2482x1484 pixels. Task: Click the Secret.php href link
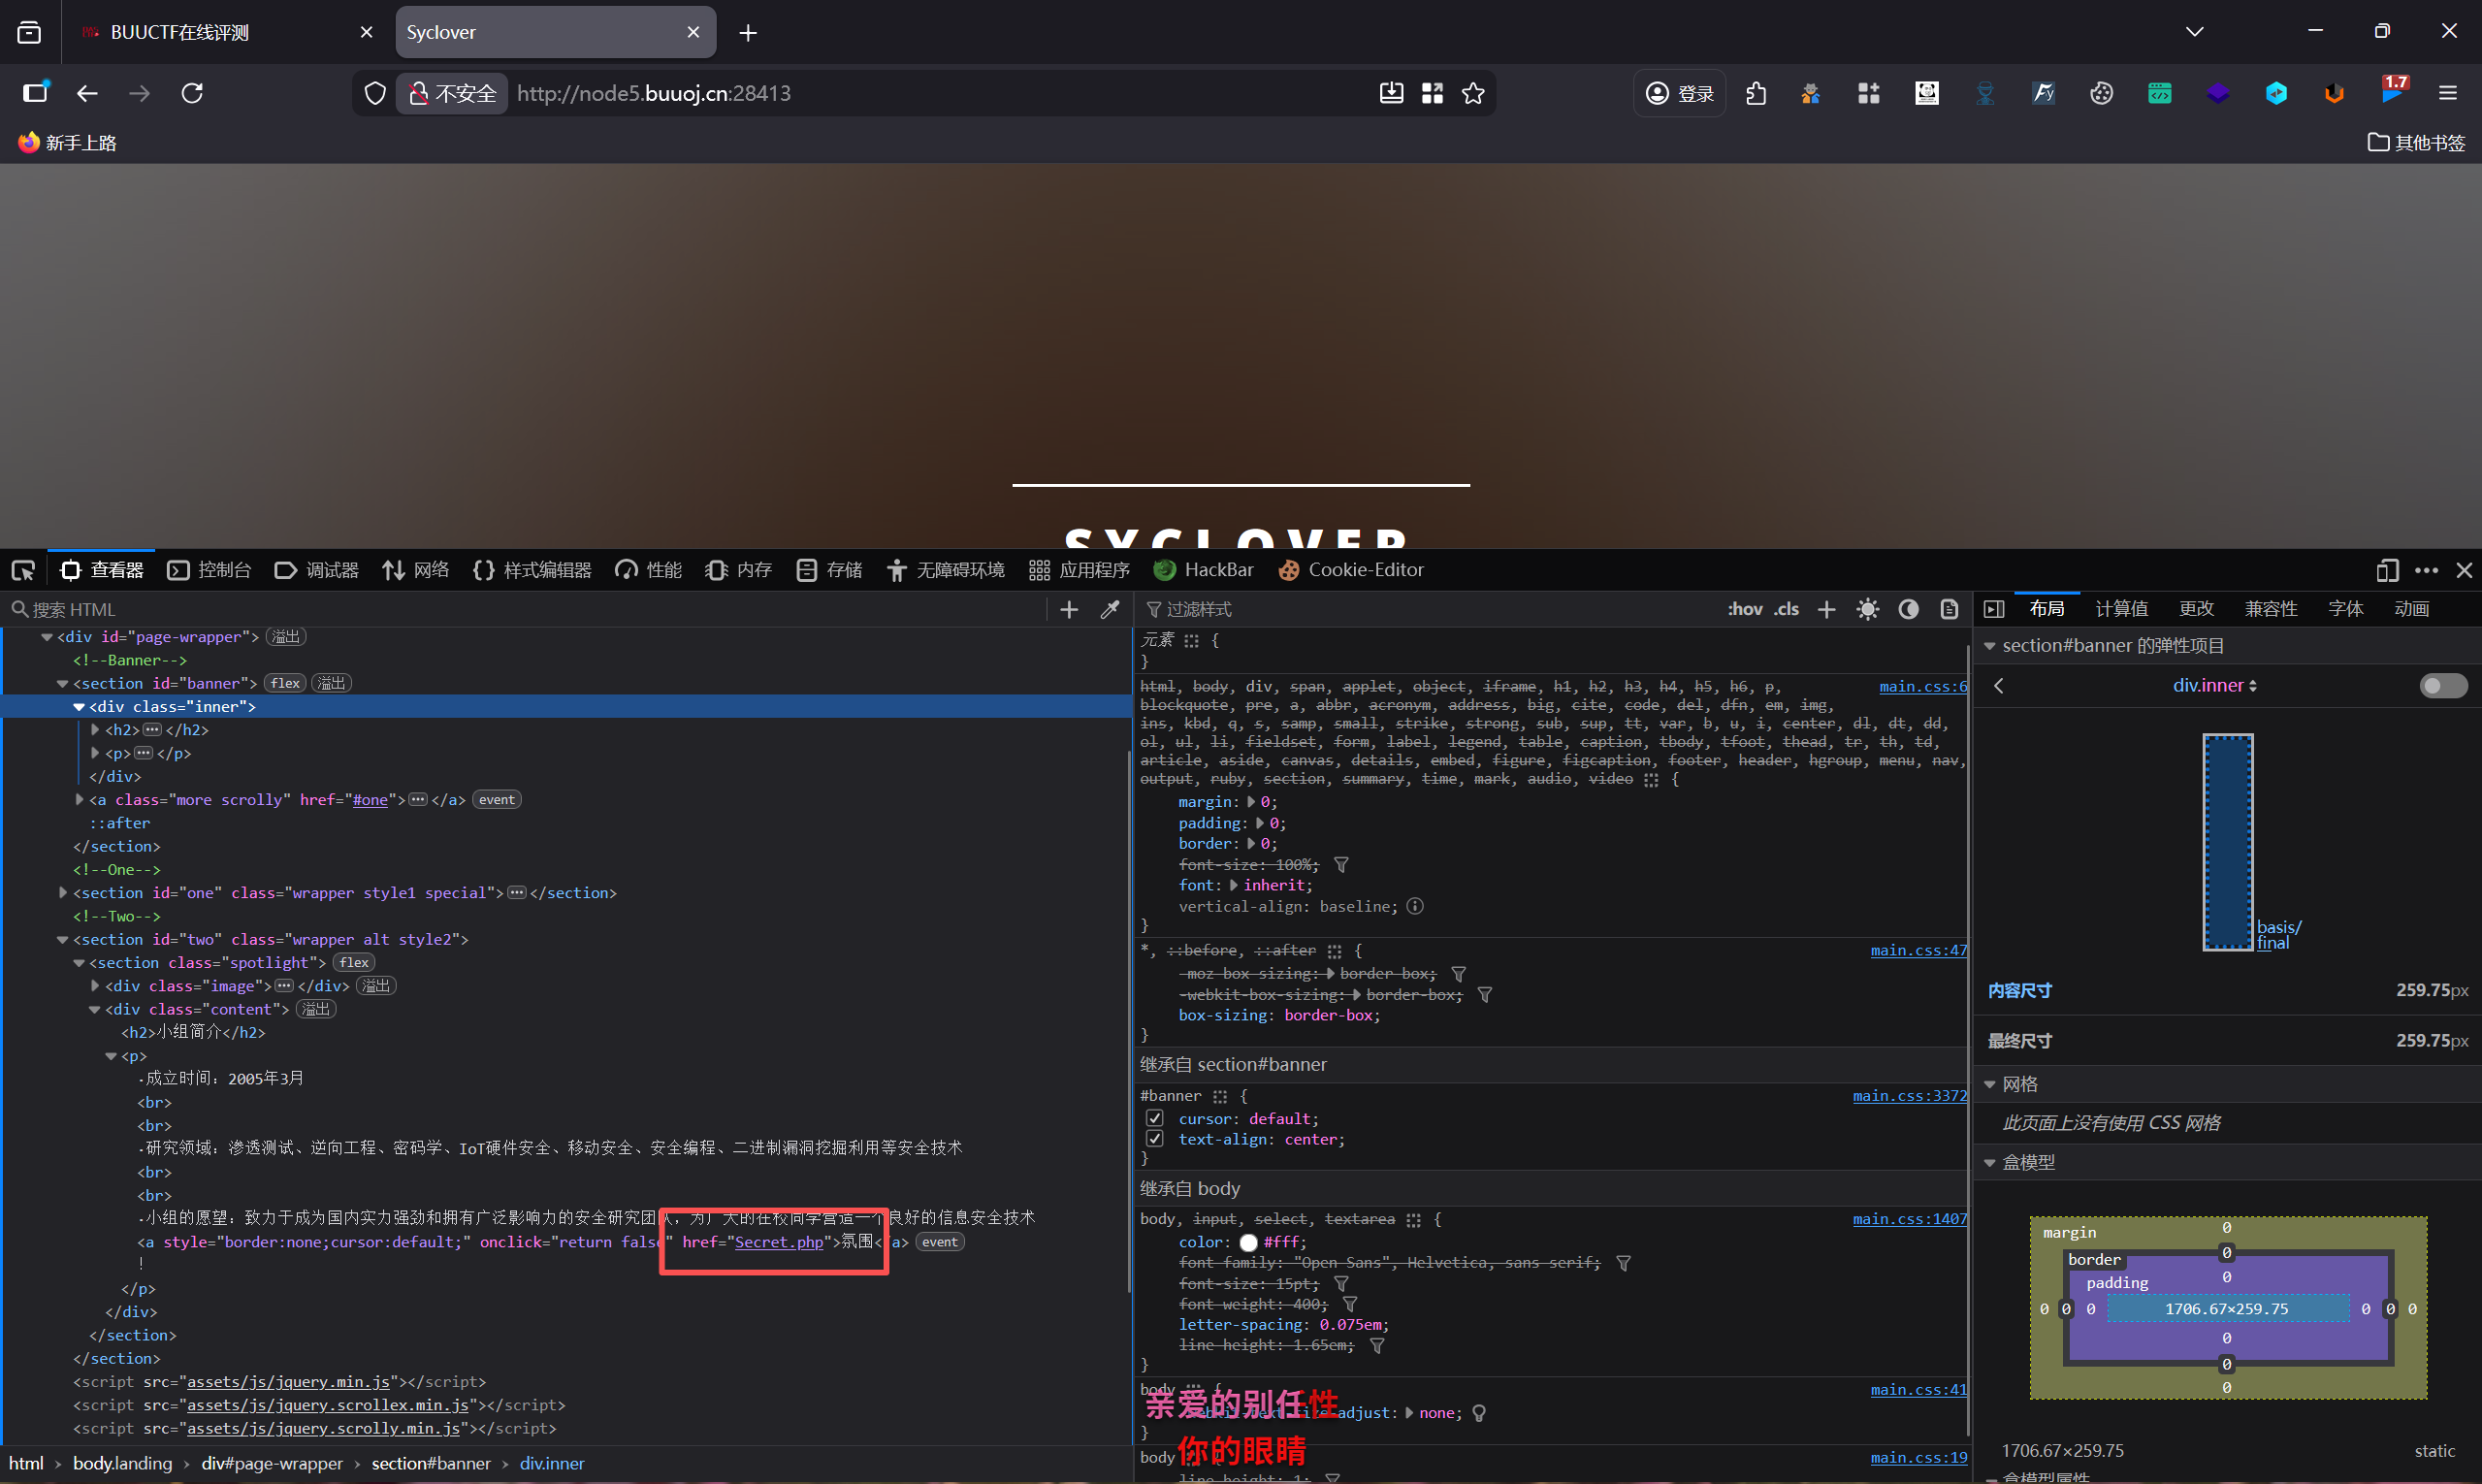(x=778, y=1242)
